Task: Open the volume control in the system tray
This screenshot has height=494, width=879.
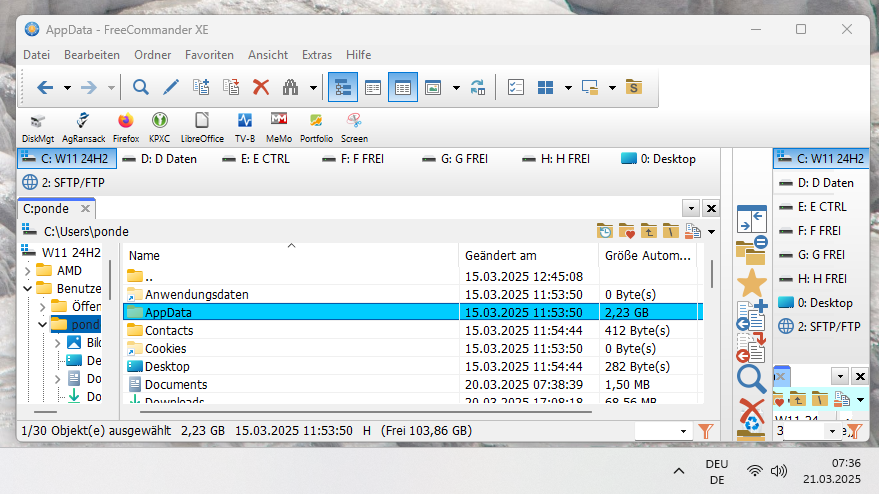Action: (x=779, y=471)
